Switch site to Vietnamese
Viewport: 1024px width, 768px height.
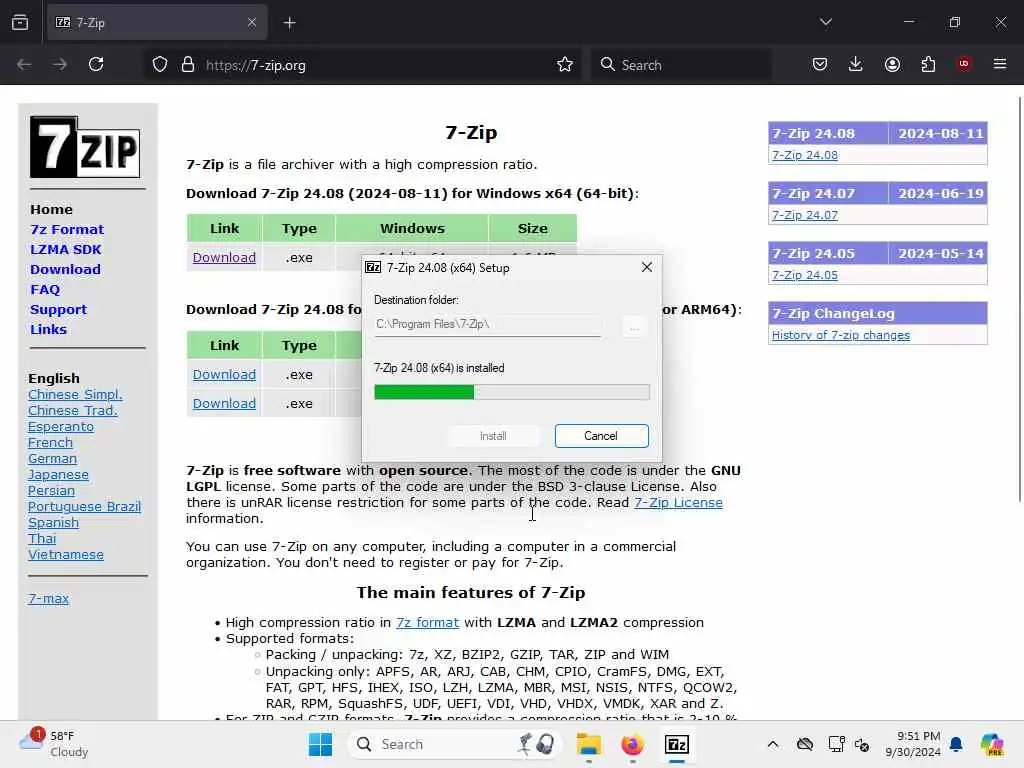65,554
